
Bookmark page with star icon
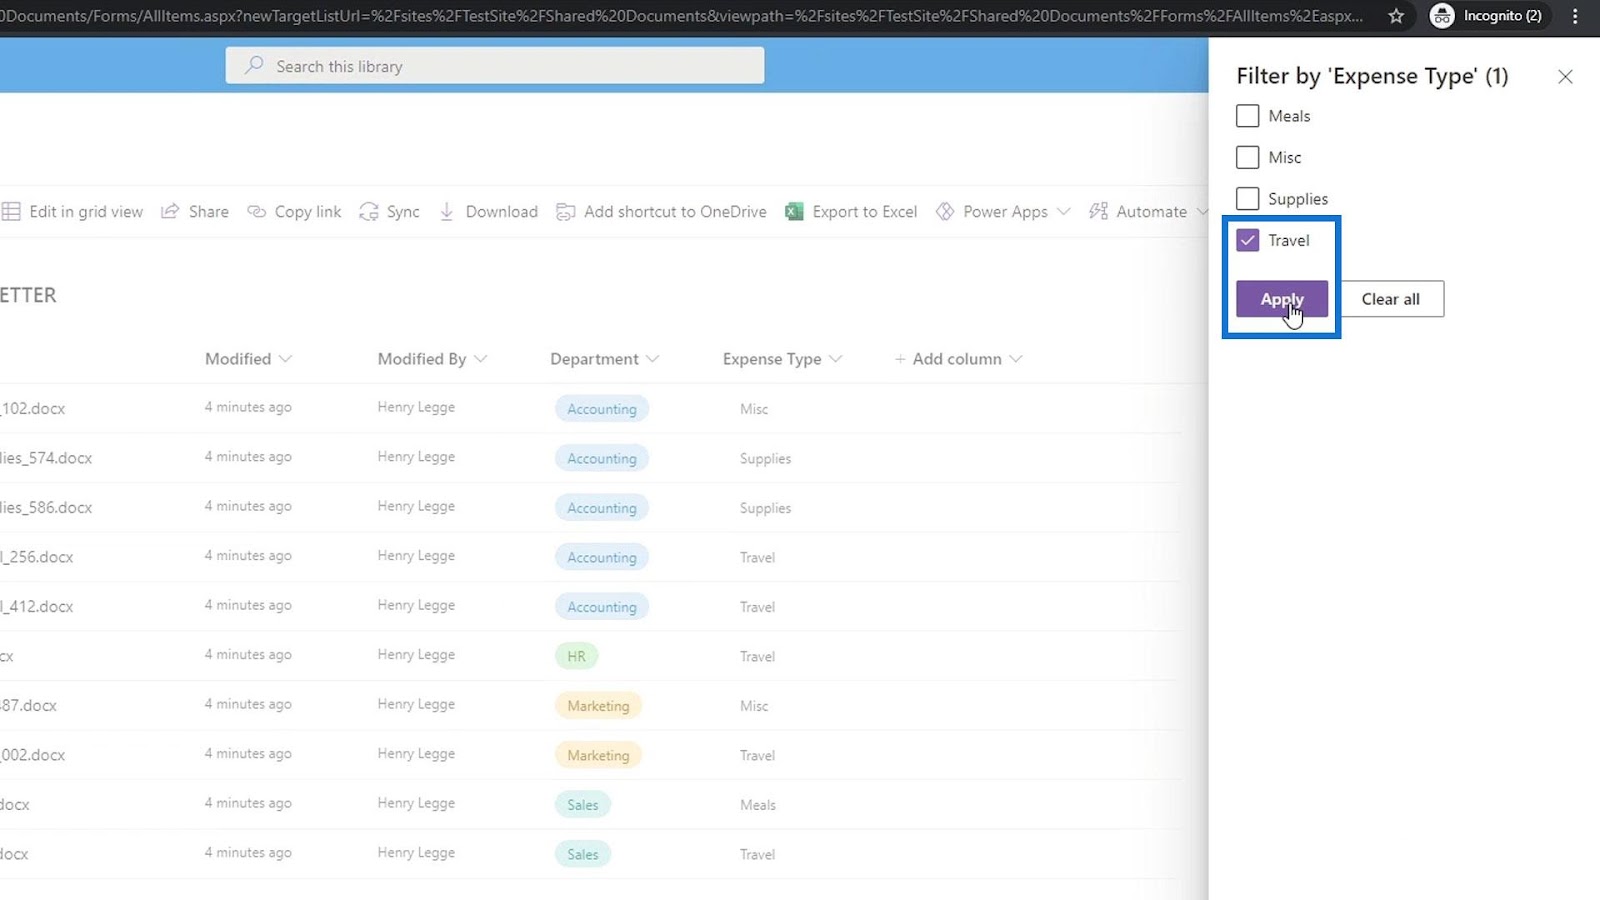pyautogui.click(x=1396, y=16)
